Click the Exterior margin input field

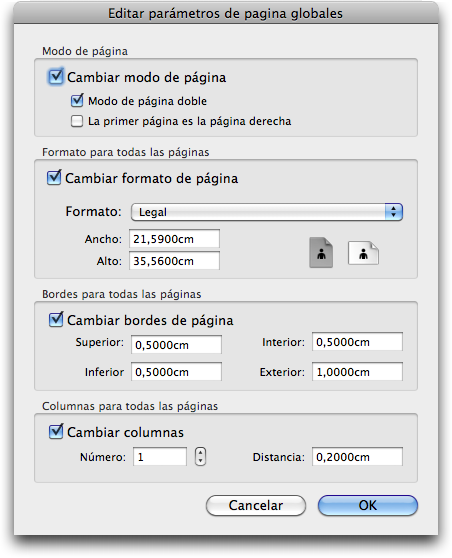tap(357, 372)
